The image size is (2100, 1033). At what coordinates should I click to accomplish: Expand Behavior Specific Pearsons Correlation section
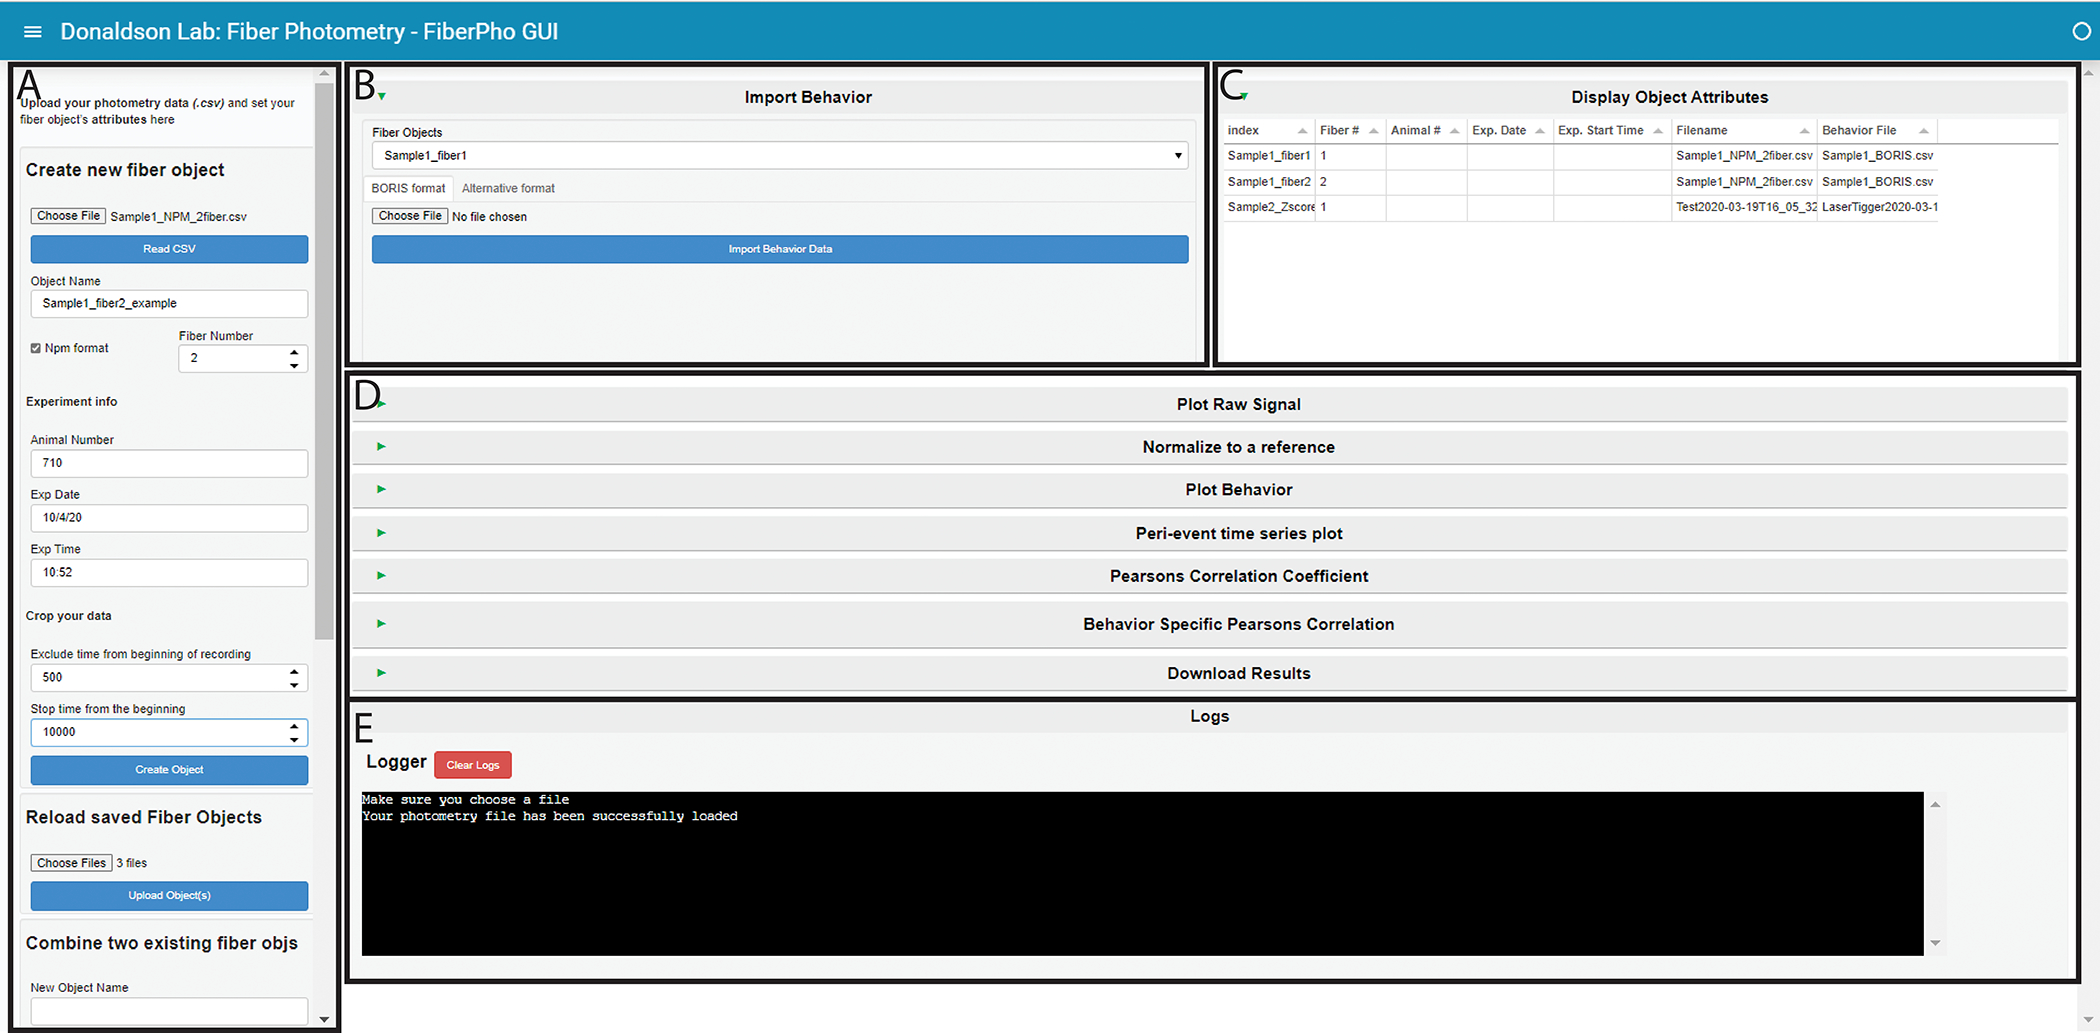pos(1209,624)
